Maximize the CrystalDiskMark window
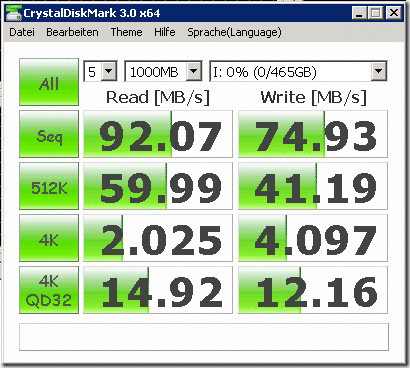Viewport: 410px width, 368px height. [376, 13]
